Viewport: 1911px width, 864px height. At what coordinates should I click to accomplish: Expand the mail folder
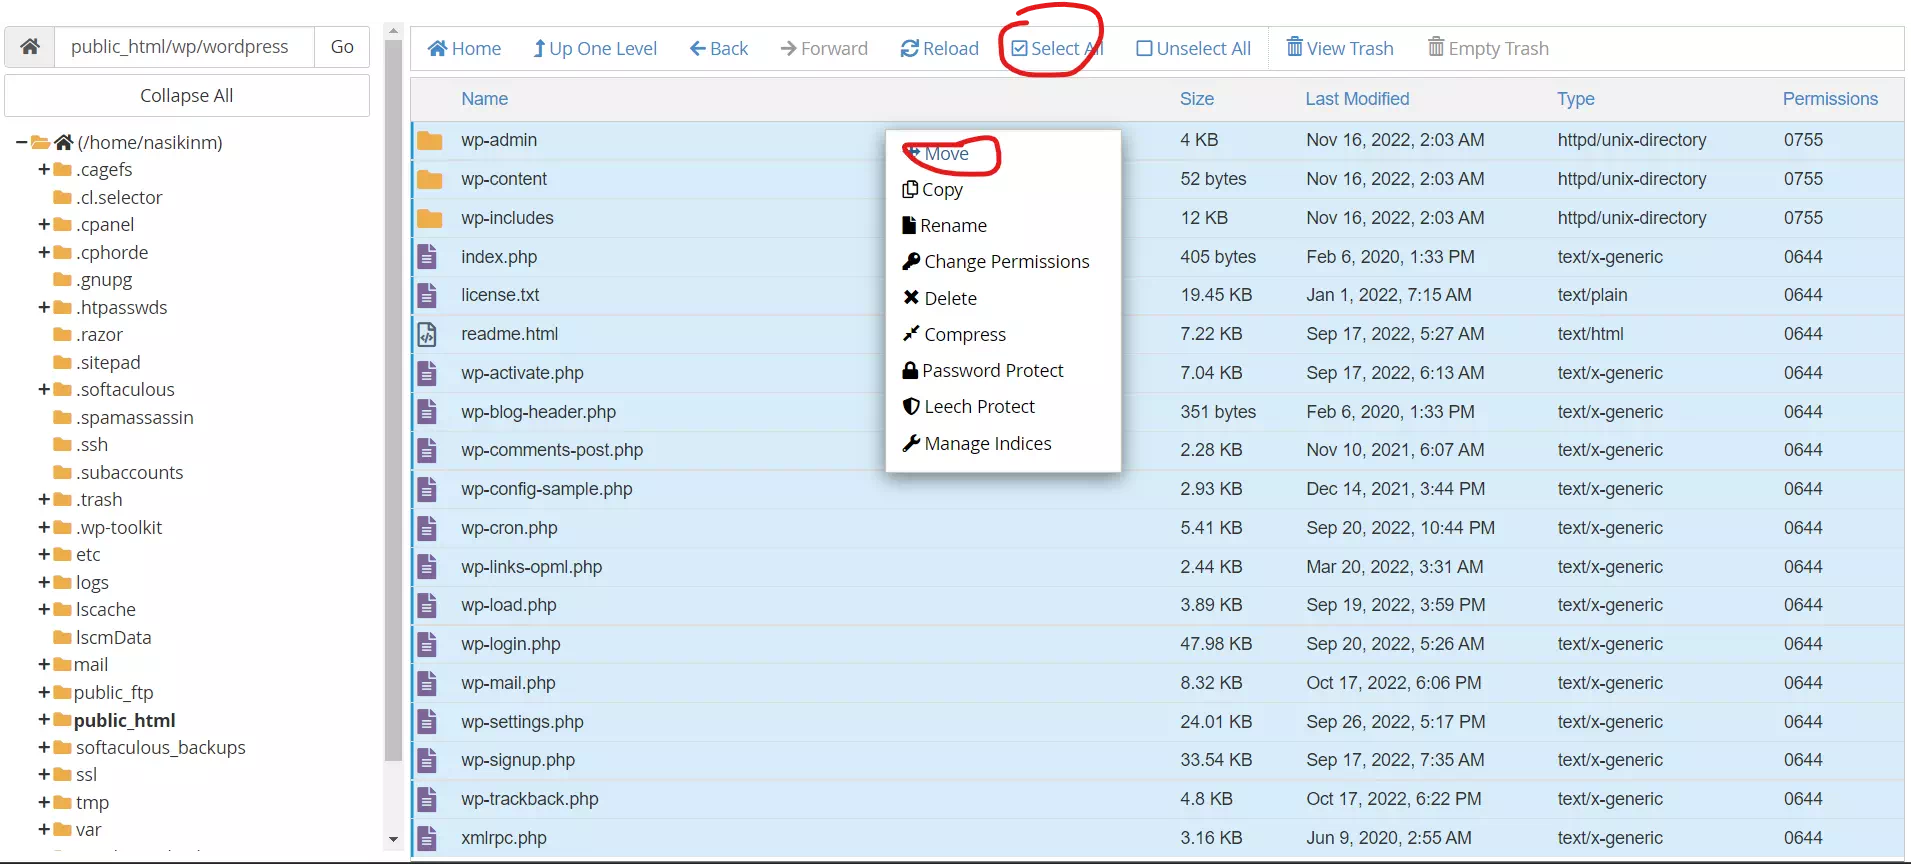coord(44,664)
